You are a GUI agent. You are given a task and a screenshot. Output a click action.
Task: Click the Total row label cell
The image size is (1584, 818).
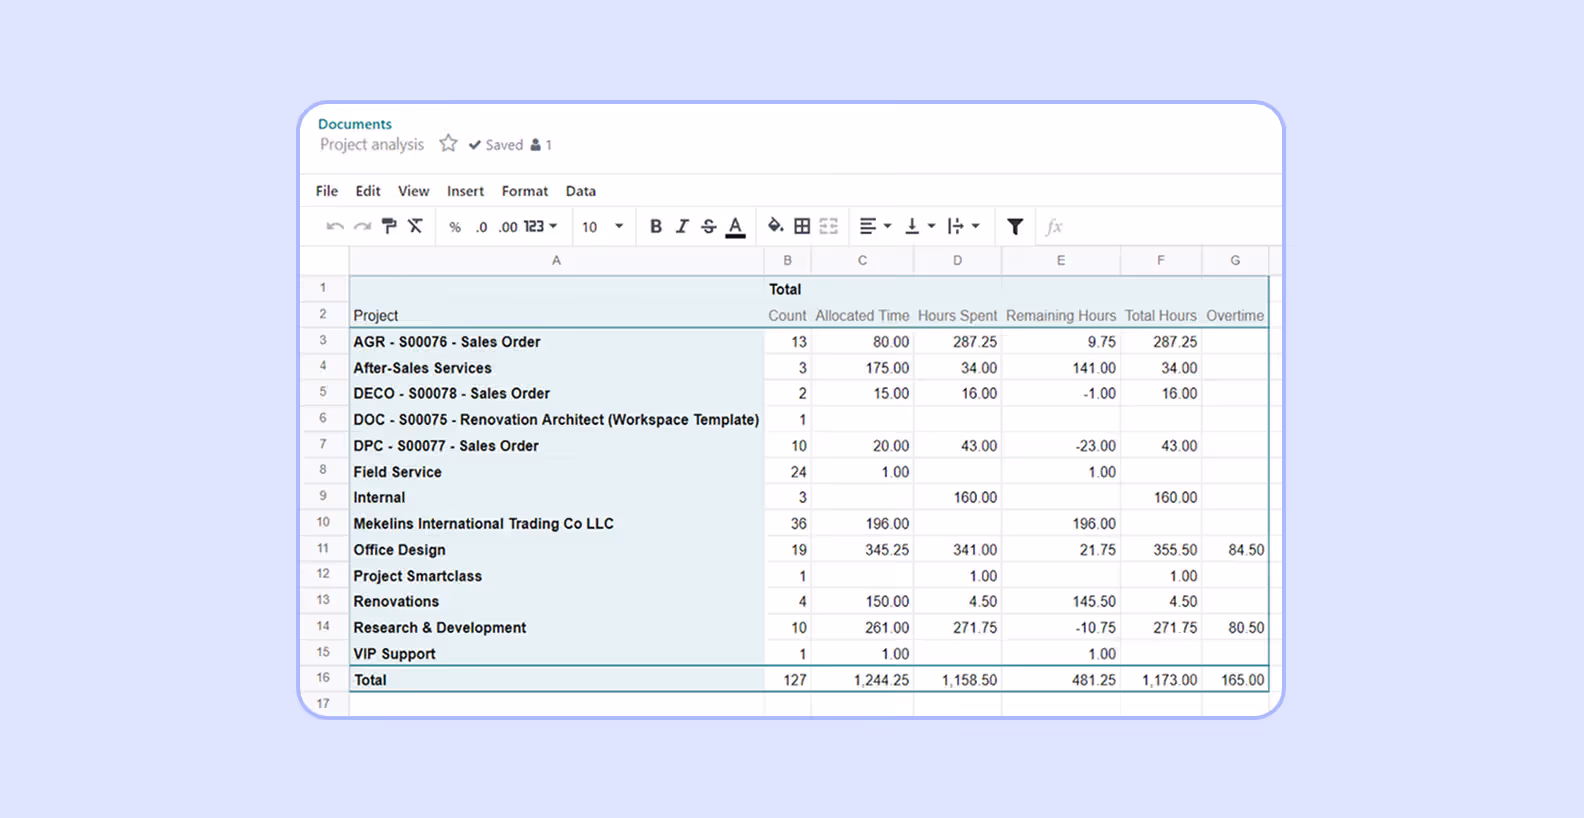tap(557, 679)
